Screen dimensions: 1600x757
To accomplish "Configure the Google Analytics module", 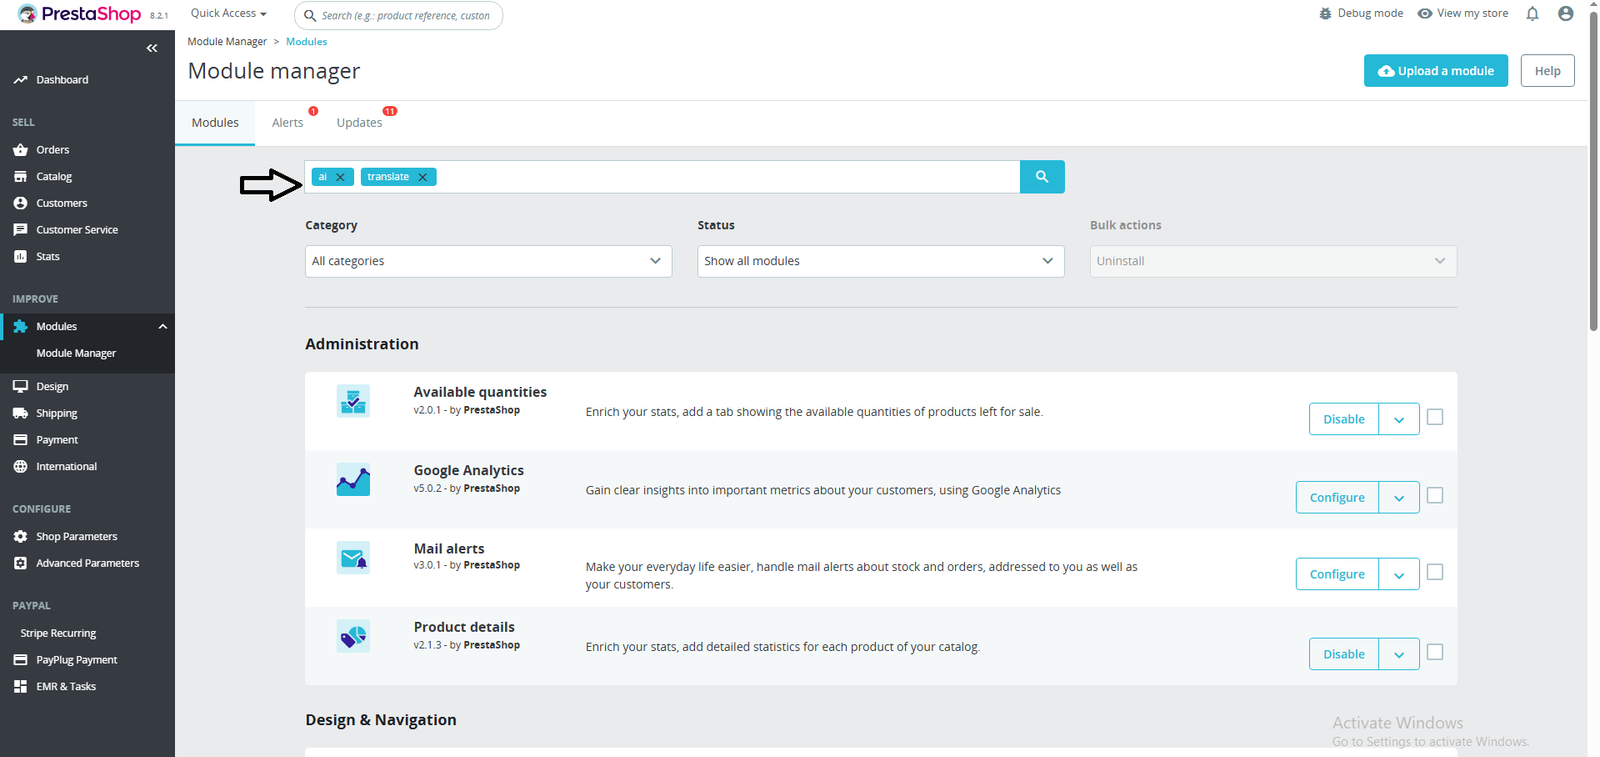I will (1337, 497).
